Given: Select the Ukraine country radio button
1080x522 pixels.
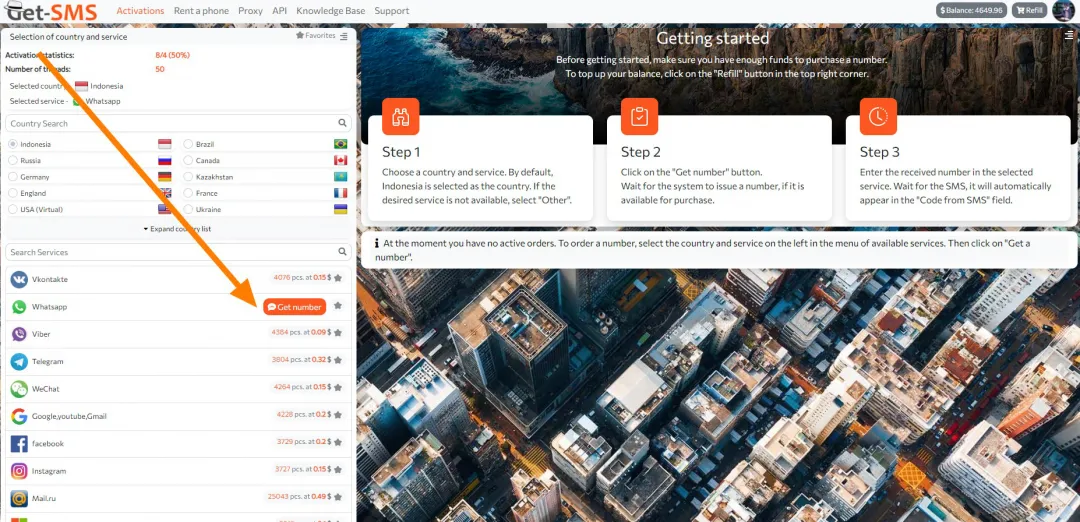Looking at the screenshot, I should 188,209.
